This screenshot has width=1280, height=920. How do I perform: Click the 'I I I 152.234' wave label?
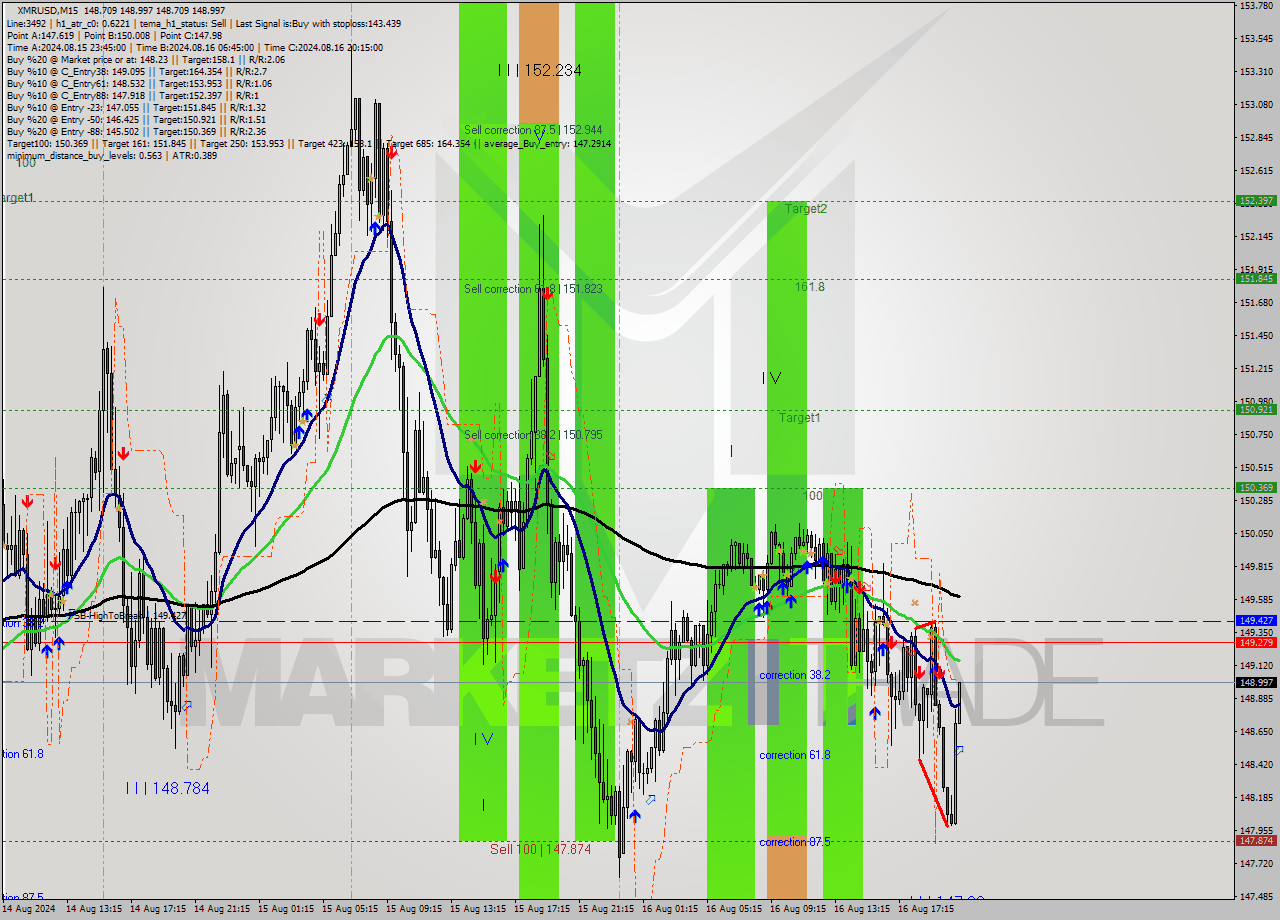coord(540,70)
